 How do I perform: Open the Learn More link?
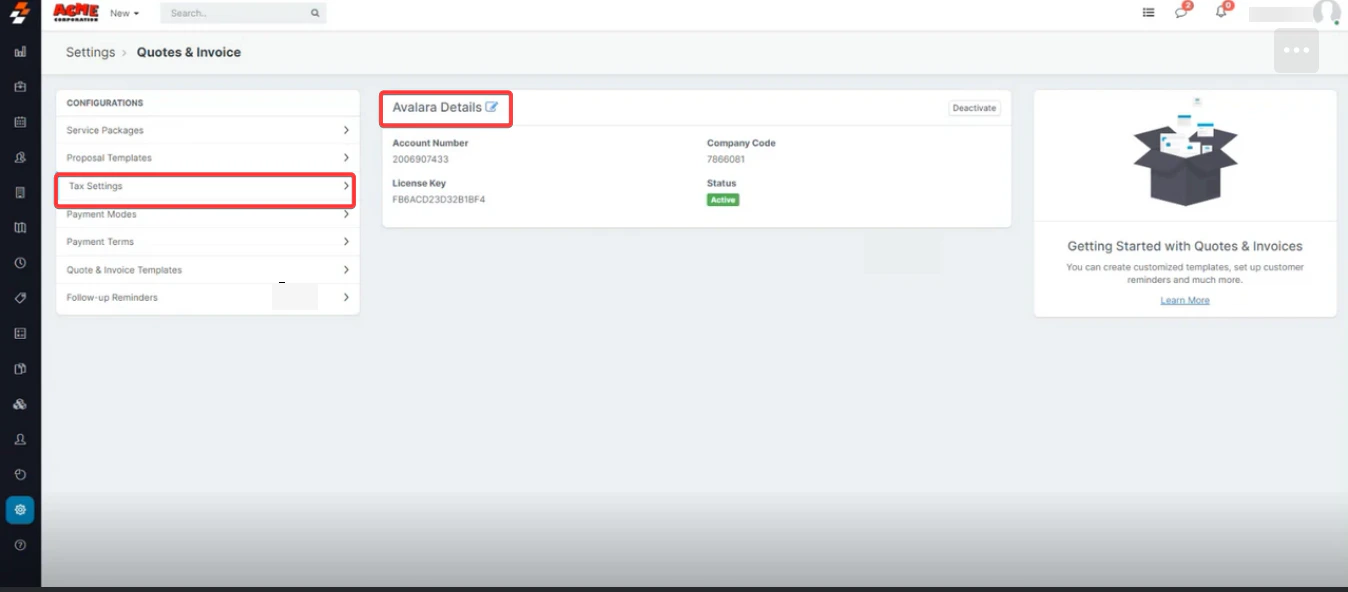tap(1185, 301)
